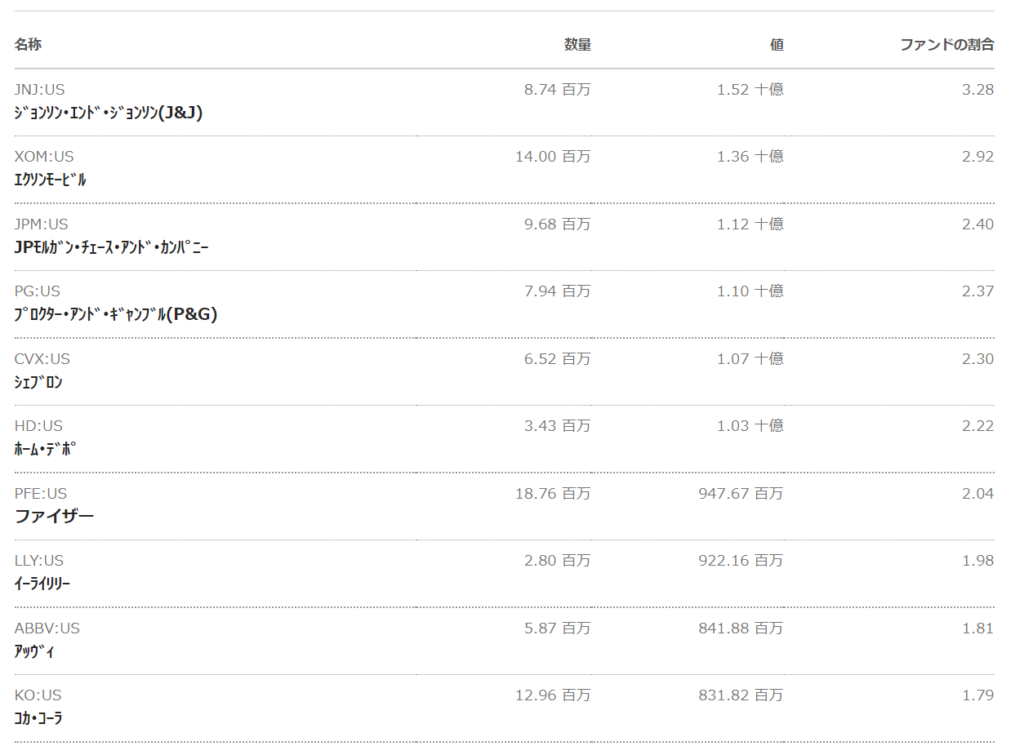1024x755 pixels.
Task: Open the ホーム・デポ company name link
Action: point(45,449)
